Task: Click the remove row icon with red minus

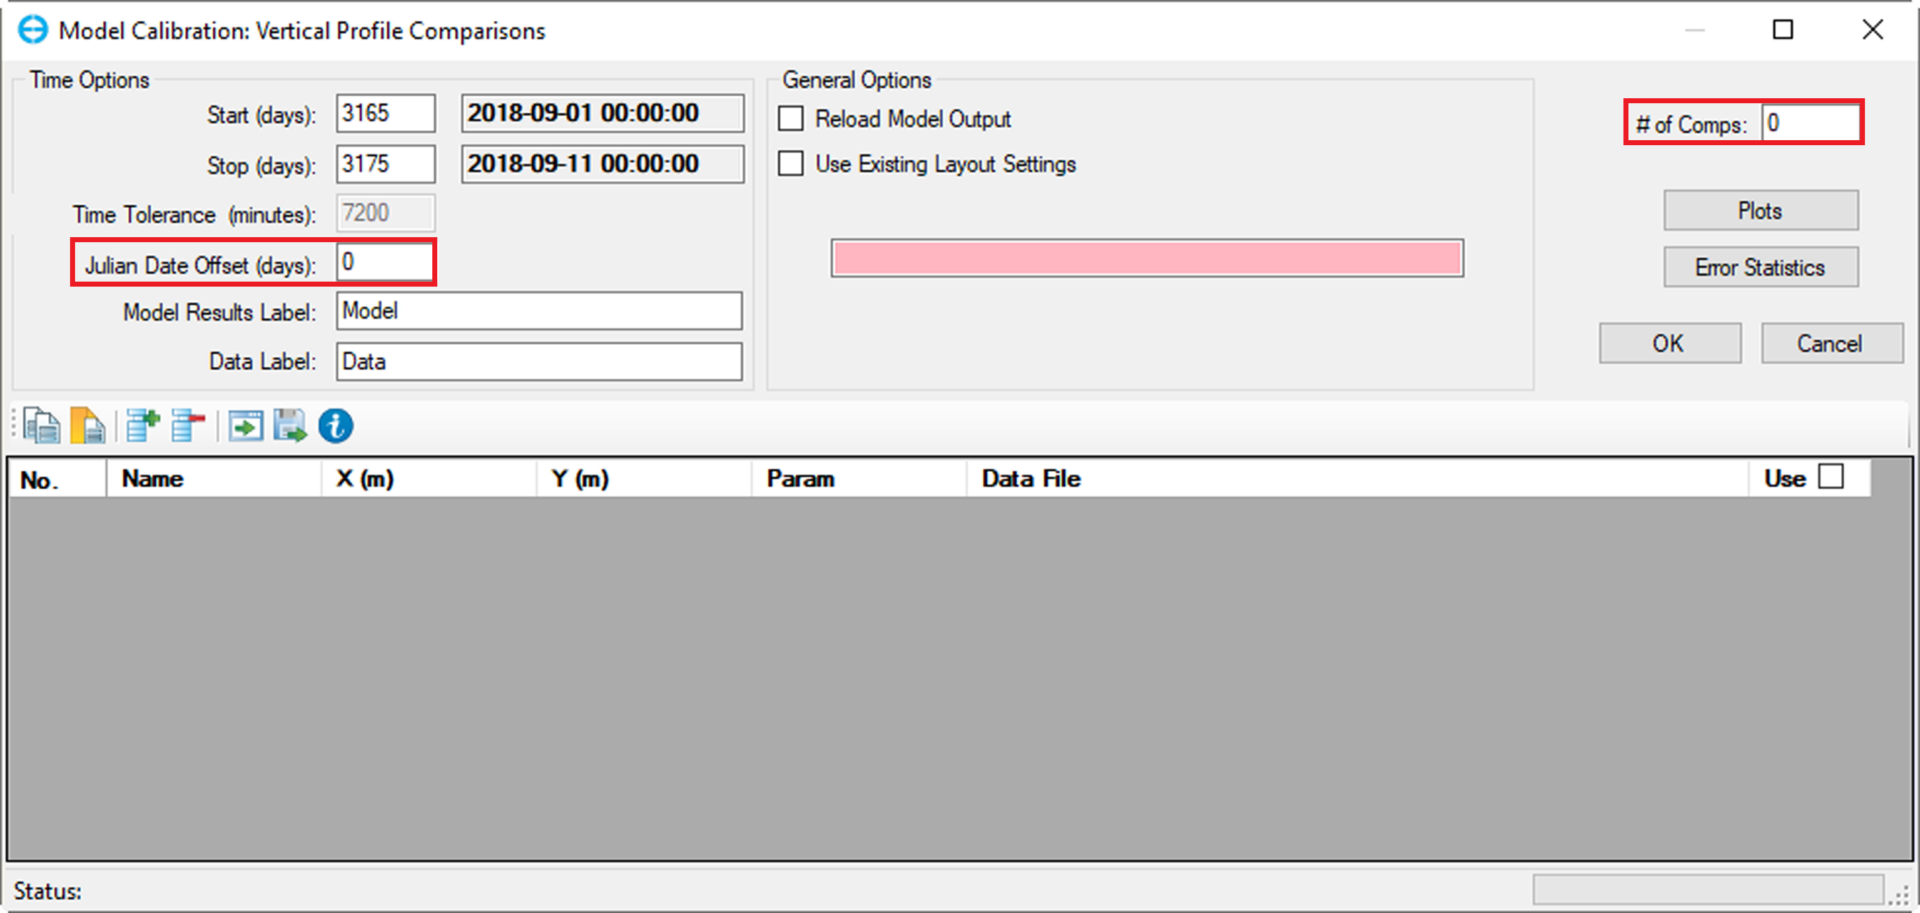Action: pos(187,426)
